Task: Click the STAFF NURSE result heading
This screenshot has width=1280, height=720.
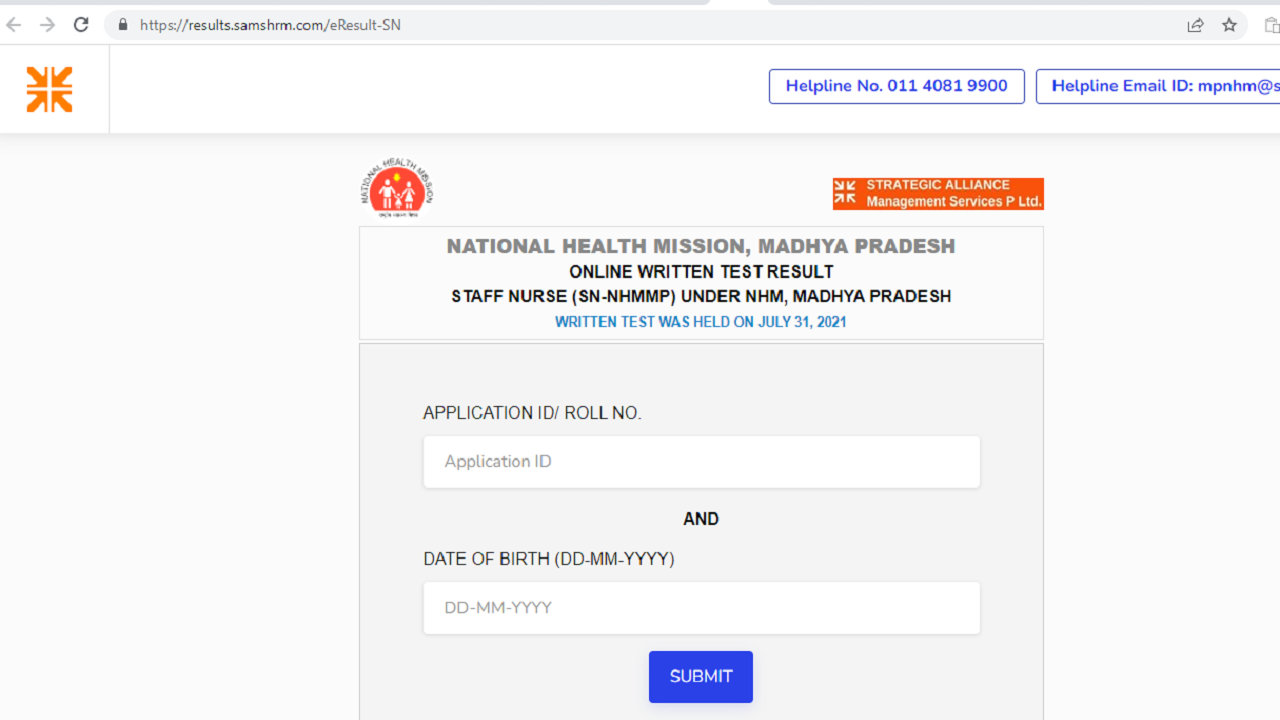Action: [700, 296]
